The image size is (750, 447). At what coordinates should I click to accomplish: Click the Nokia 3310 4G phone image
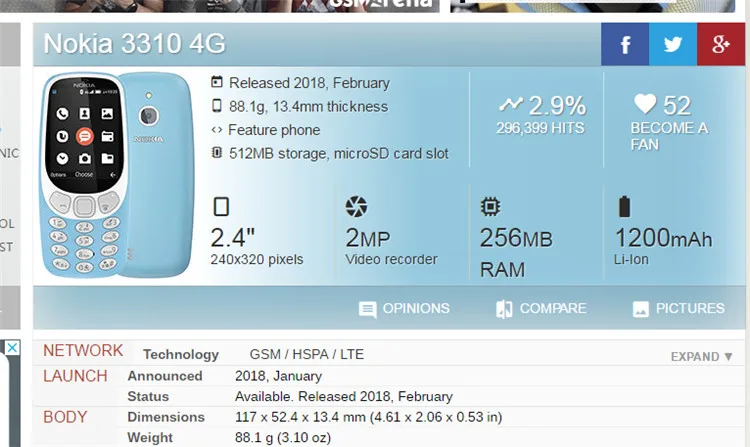[x=118, y=175]
